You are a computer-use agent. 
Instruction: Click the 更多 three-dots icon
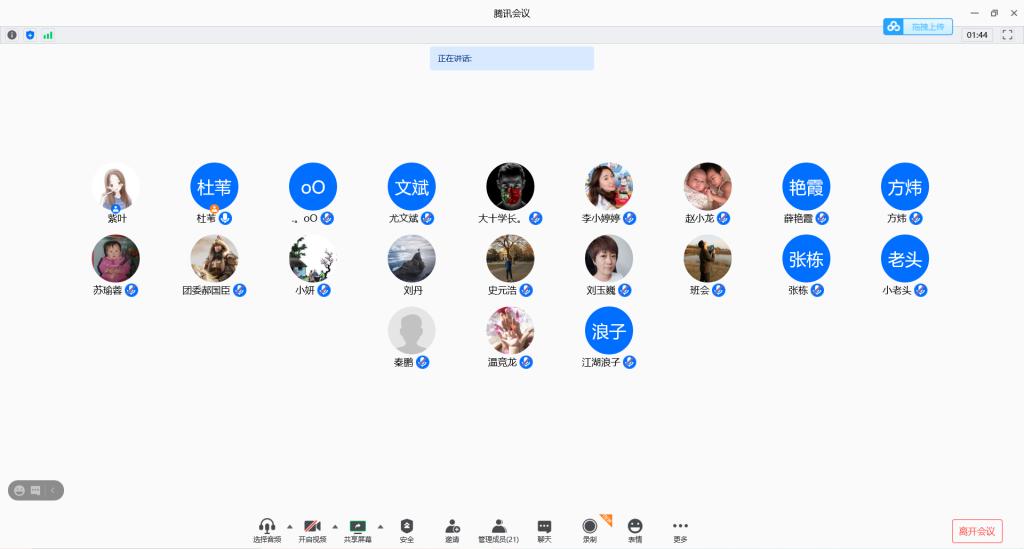pyautogui.click(x=680, y=527)
